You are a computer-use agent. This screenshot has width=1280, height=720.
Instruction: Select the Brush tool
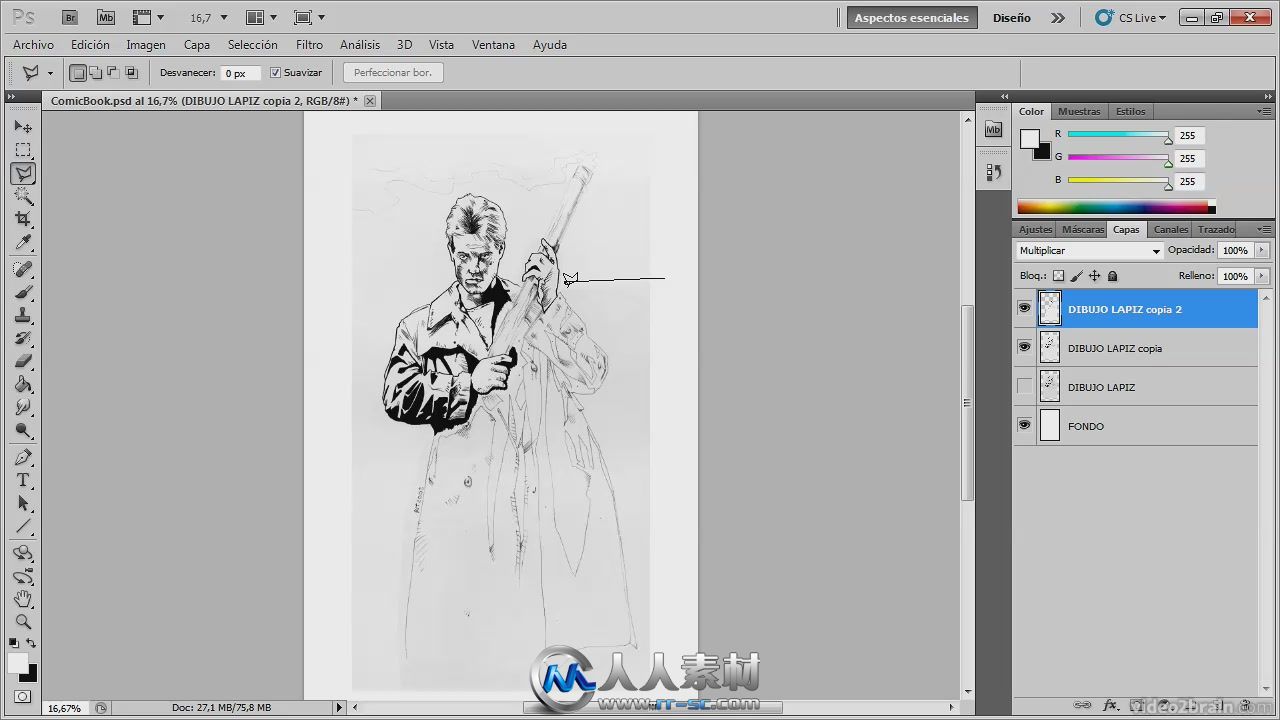click(x=23, y=292)
